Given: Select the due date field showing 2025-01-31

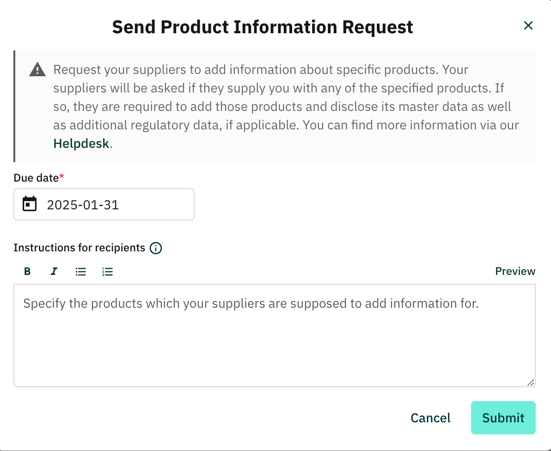Looking at the screenshot, I should click(104, 204).
